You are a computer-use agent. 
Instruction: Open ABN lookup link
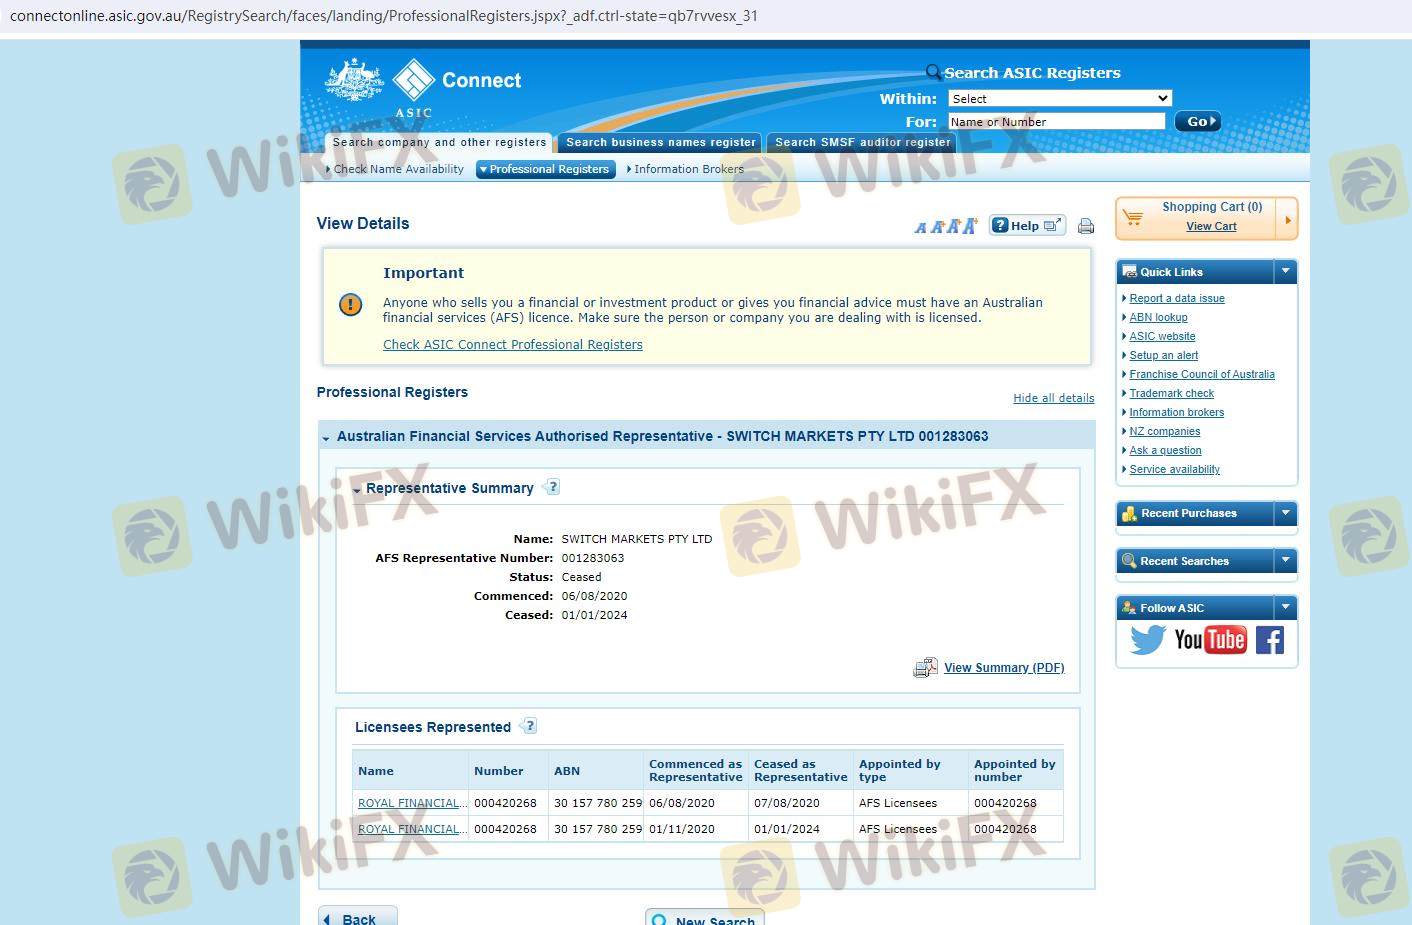[1159, 317]
